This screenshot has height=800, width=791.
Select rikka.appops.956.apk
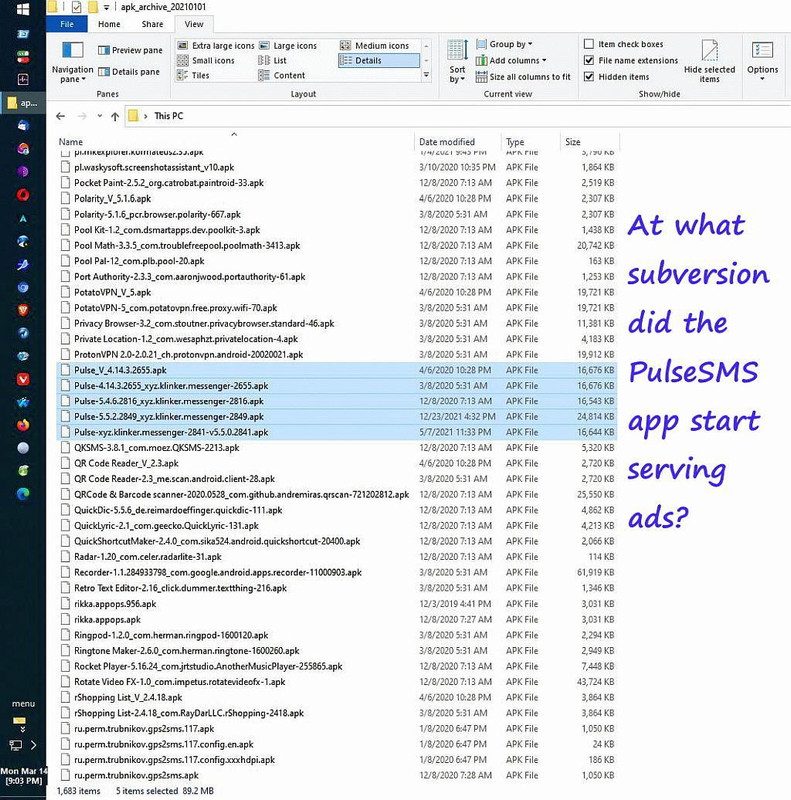pyautogui.click(x=337, y=604)
